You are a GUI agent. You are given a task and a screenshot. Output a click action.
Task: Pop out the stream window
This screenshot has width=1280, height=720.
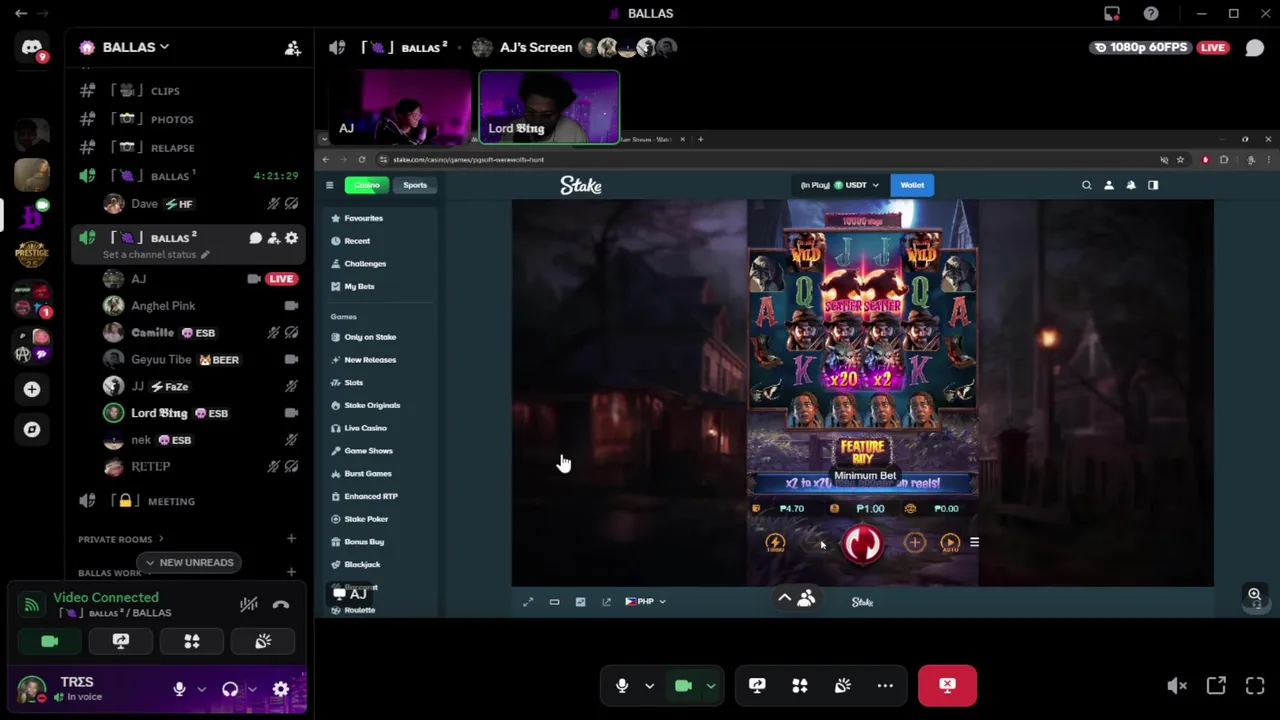1216,686
